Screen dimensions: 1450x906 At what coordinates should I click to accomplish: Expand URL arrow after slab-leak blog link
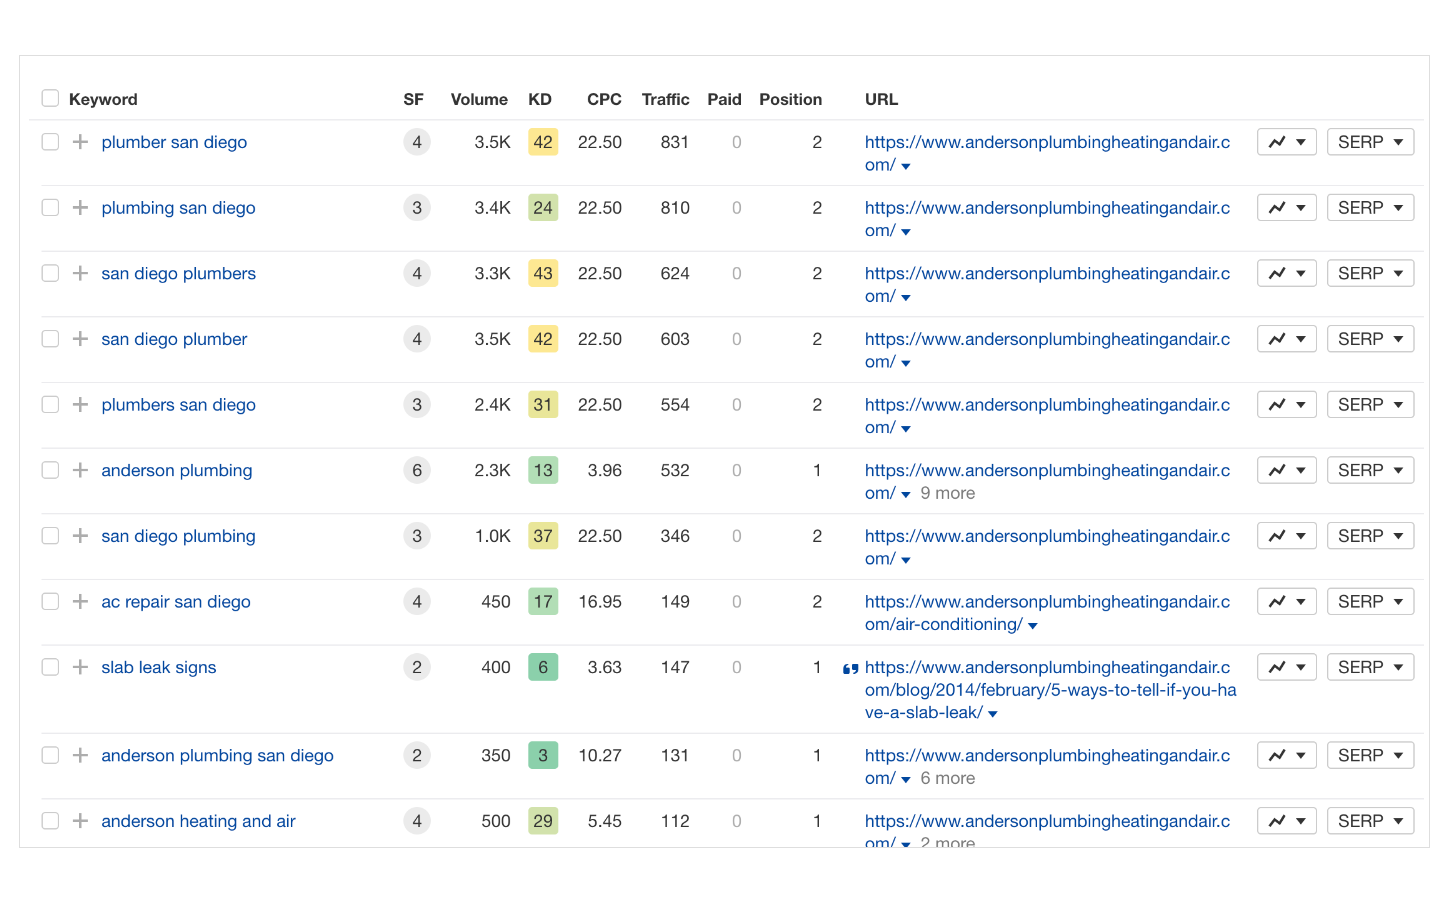click(993, 714)
